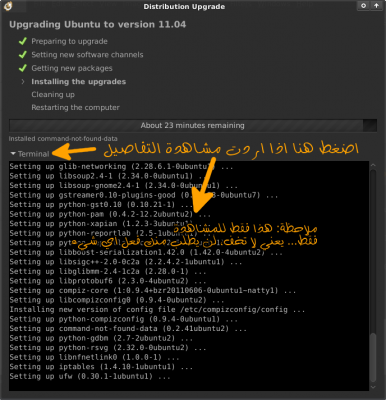Click the terminal line for python-xapian
Viewport: 386px width, 400px height.
pos(101,224)
